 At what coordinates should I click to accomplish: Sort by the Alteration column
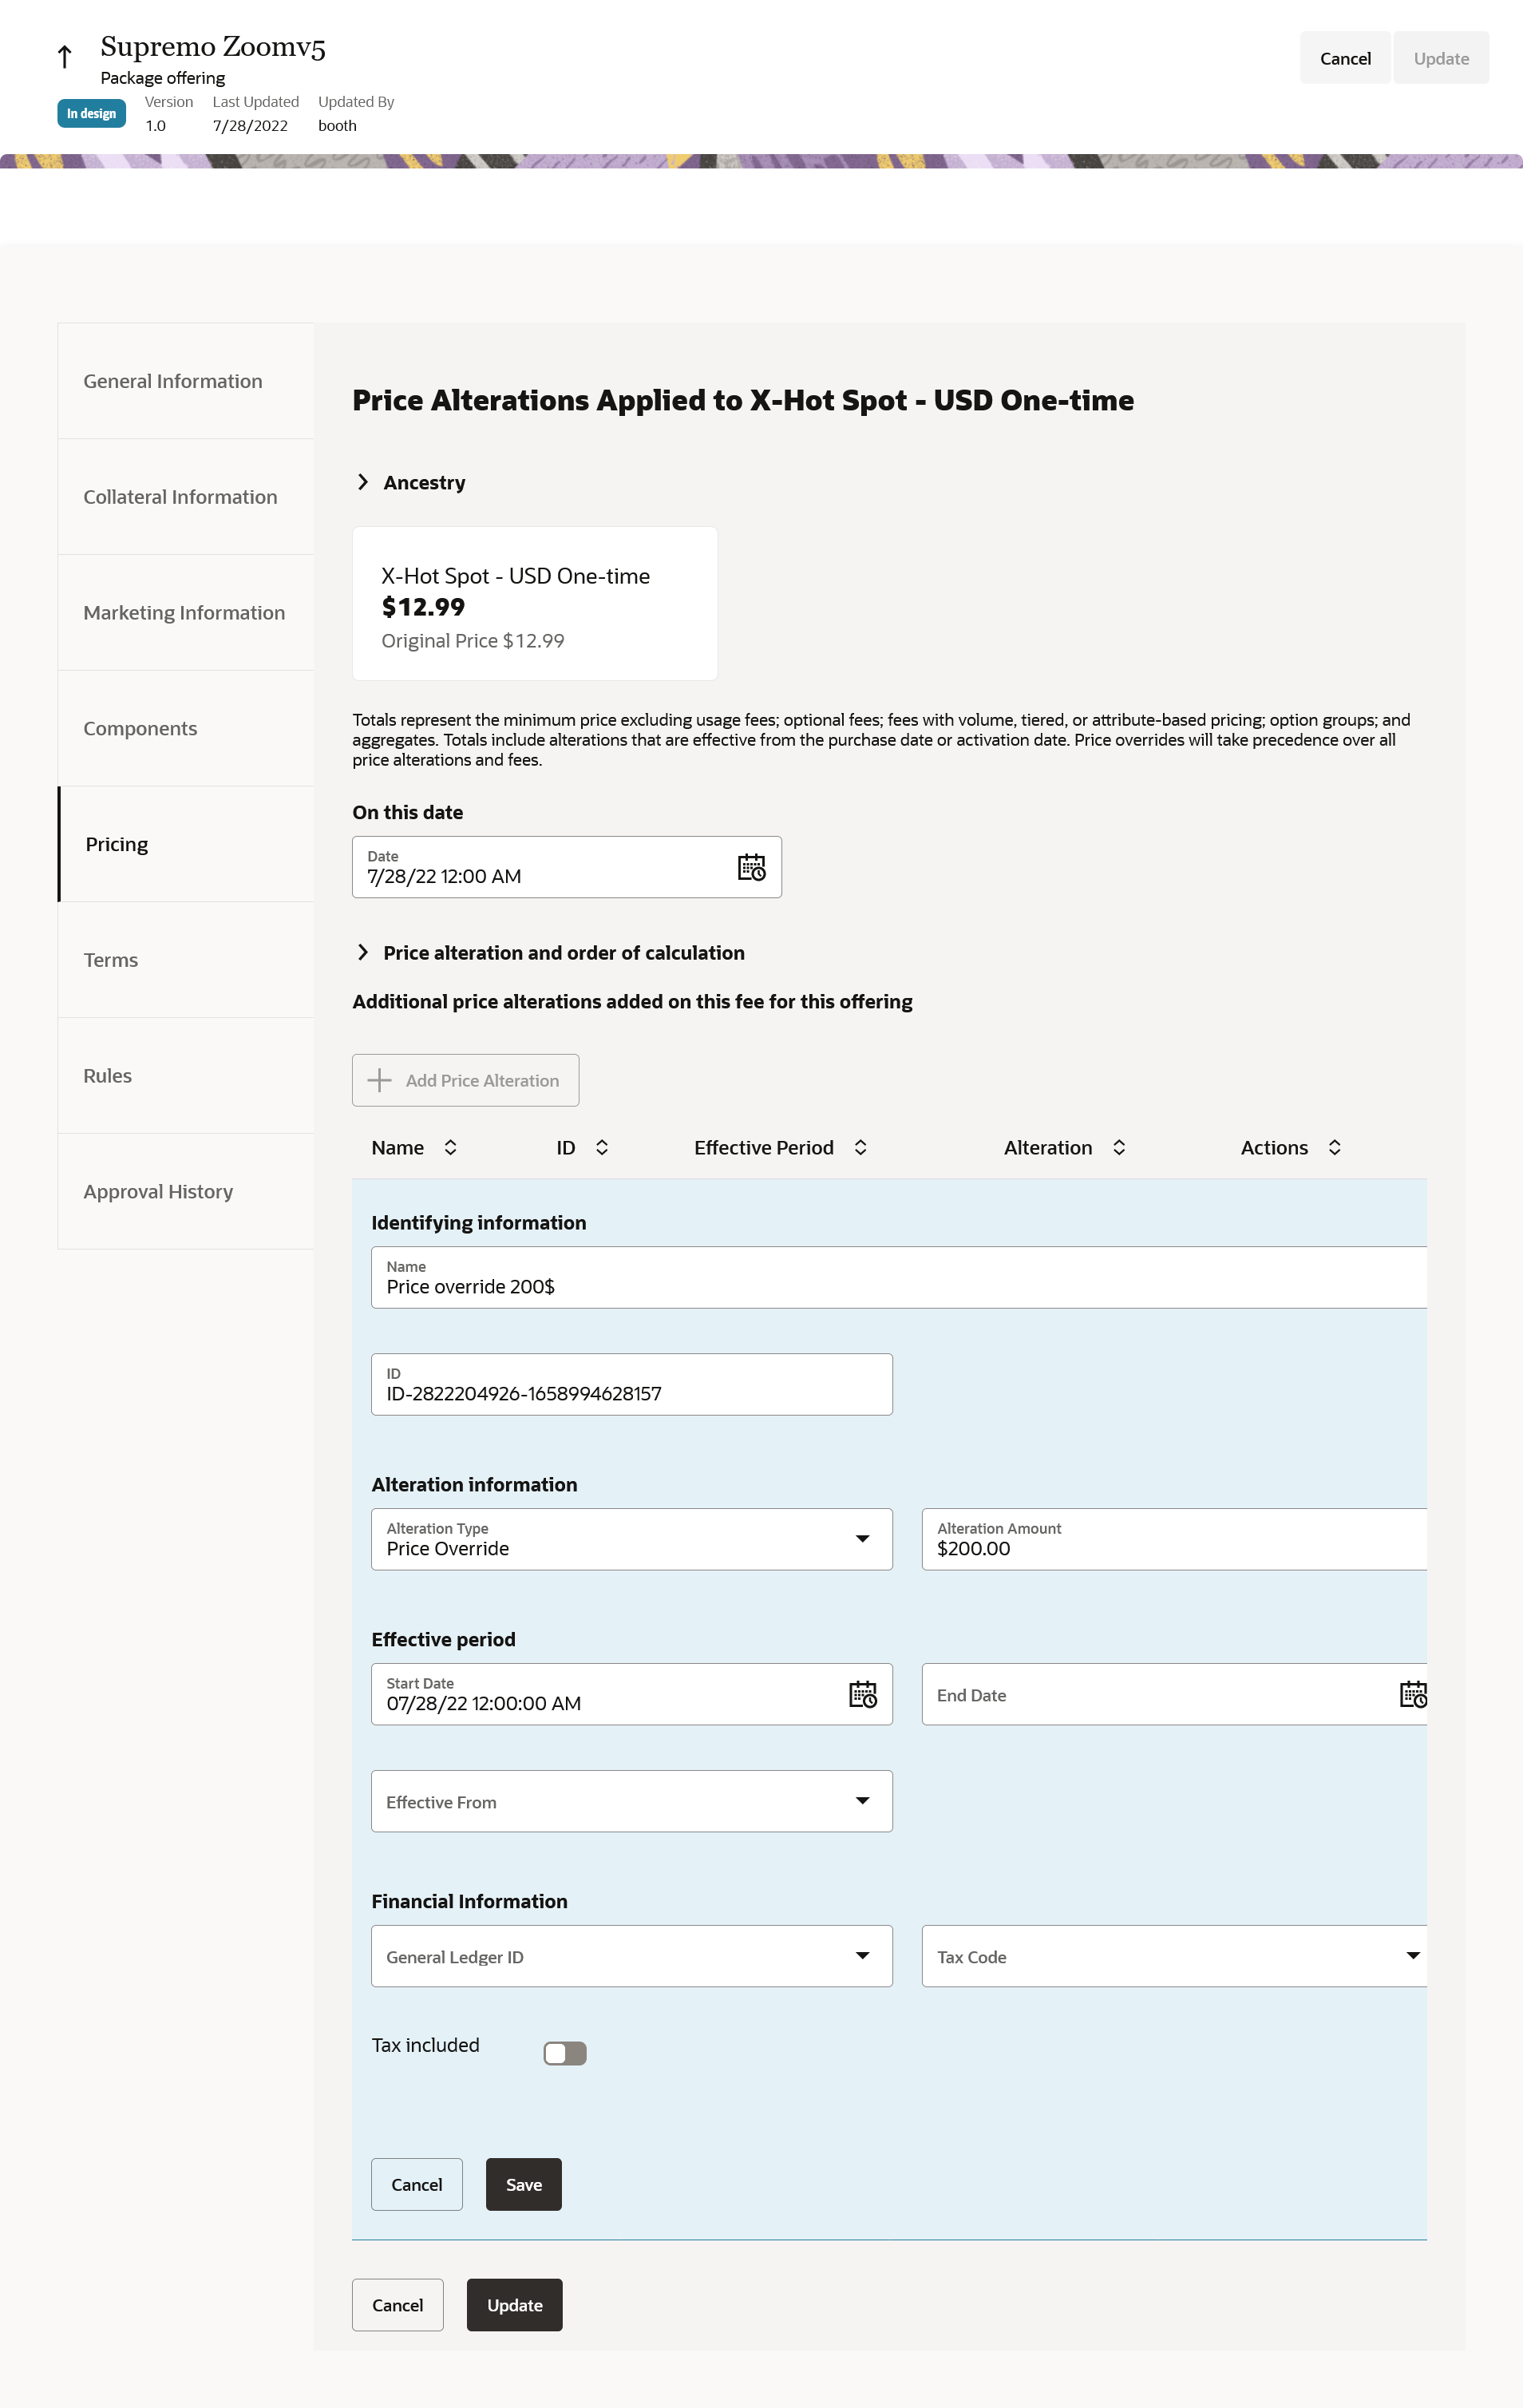pyautogui.click(x=1119, y=1147)
